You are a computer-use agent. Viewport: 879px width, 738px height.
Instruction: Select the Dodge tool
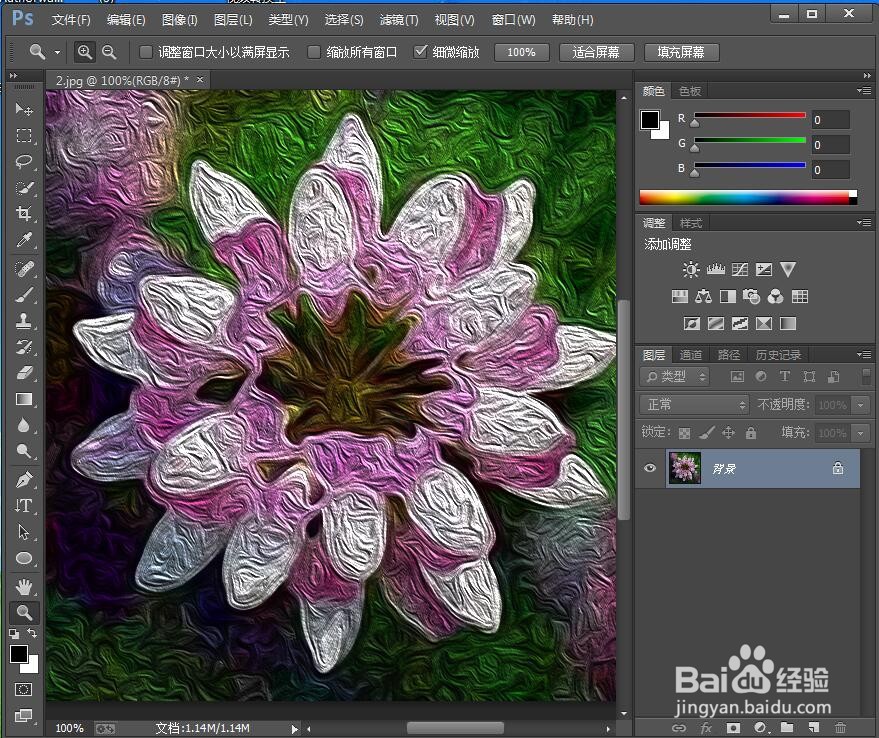click(x=24, y=451)
